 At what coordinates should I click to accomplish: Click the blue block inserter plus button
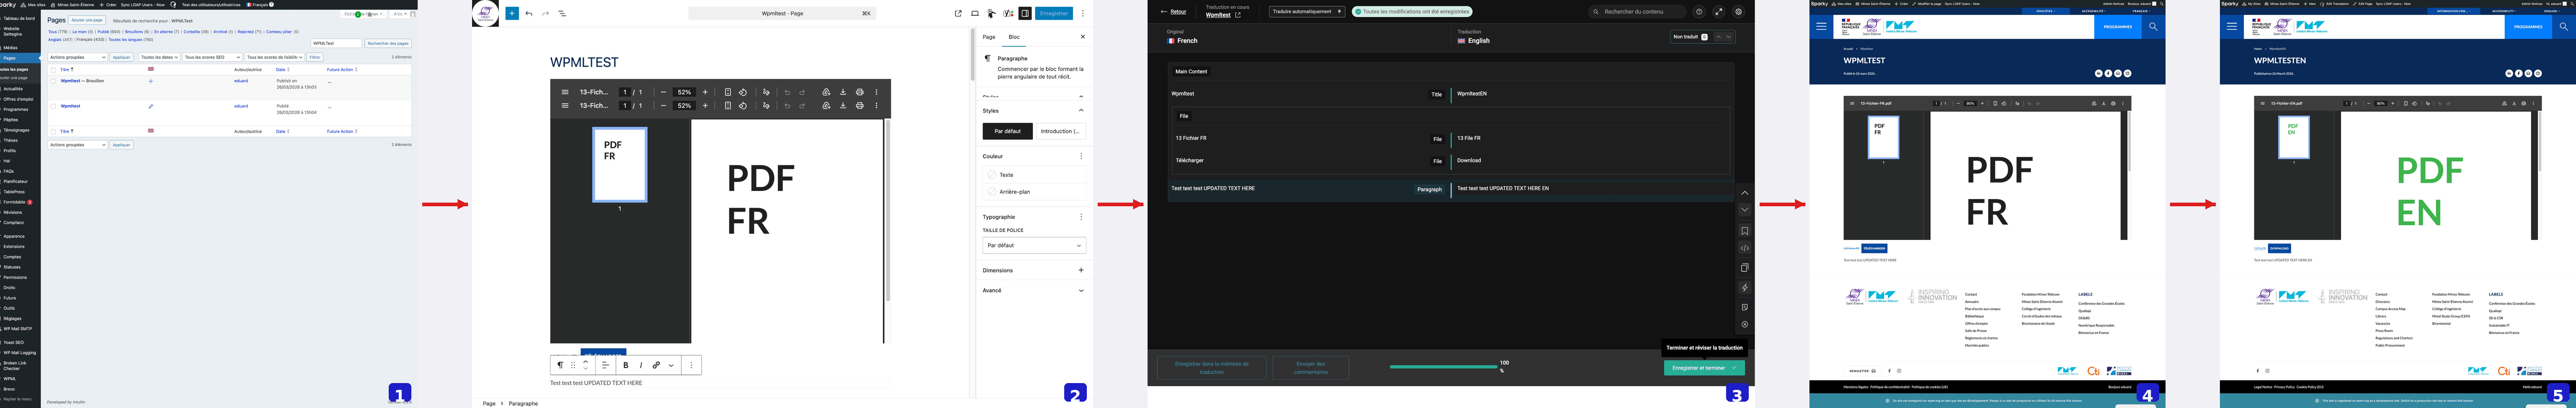pyautogui.click(x=511, y=14)
